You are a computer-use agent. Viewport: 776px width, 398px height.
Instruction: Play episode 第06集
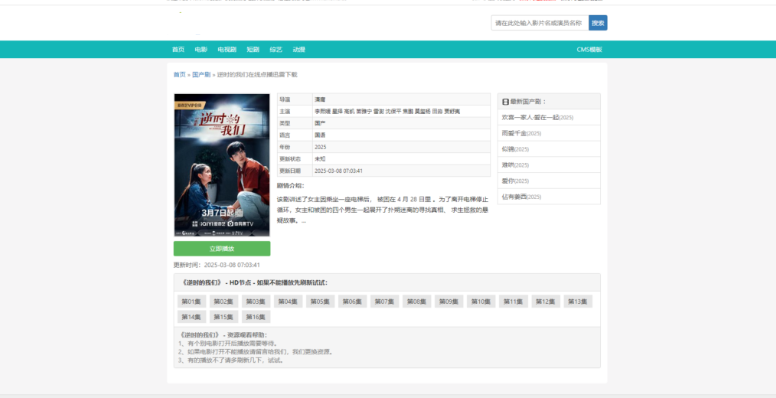352,301
